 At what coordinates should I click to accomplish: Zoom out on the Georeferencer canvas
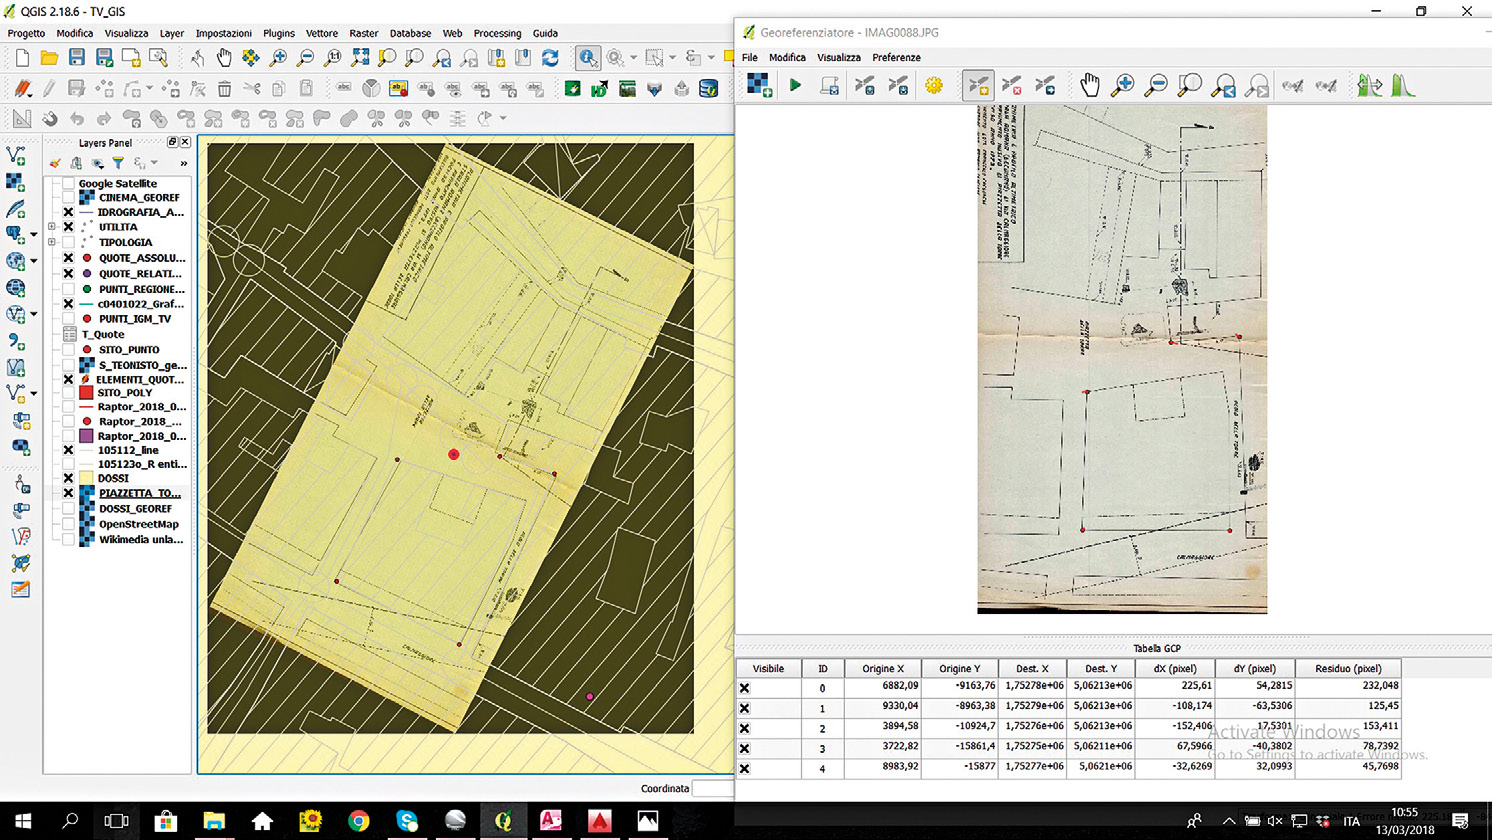1156,86
